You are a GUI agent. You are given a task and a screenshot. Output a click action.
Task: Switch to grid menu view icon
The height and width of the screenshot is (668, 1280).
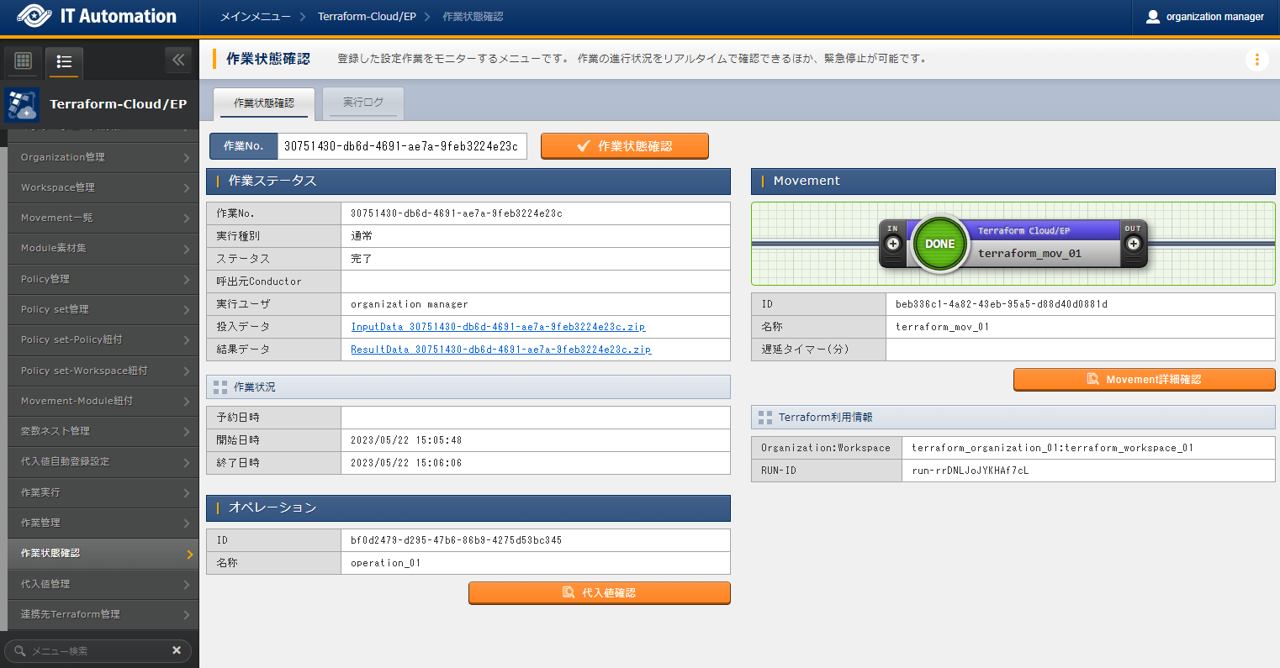pyautogui.click(x=23, y=61)
